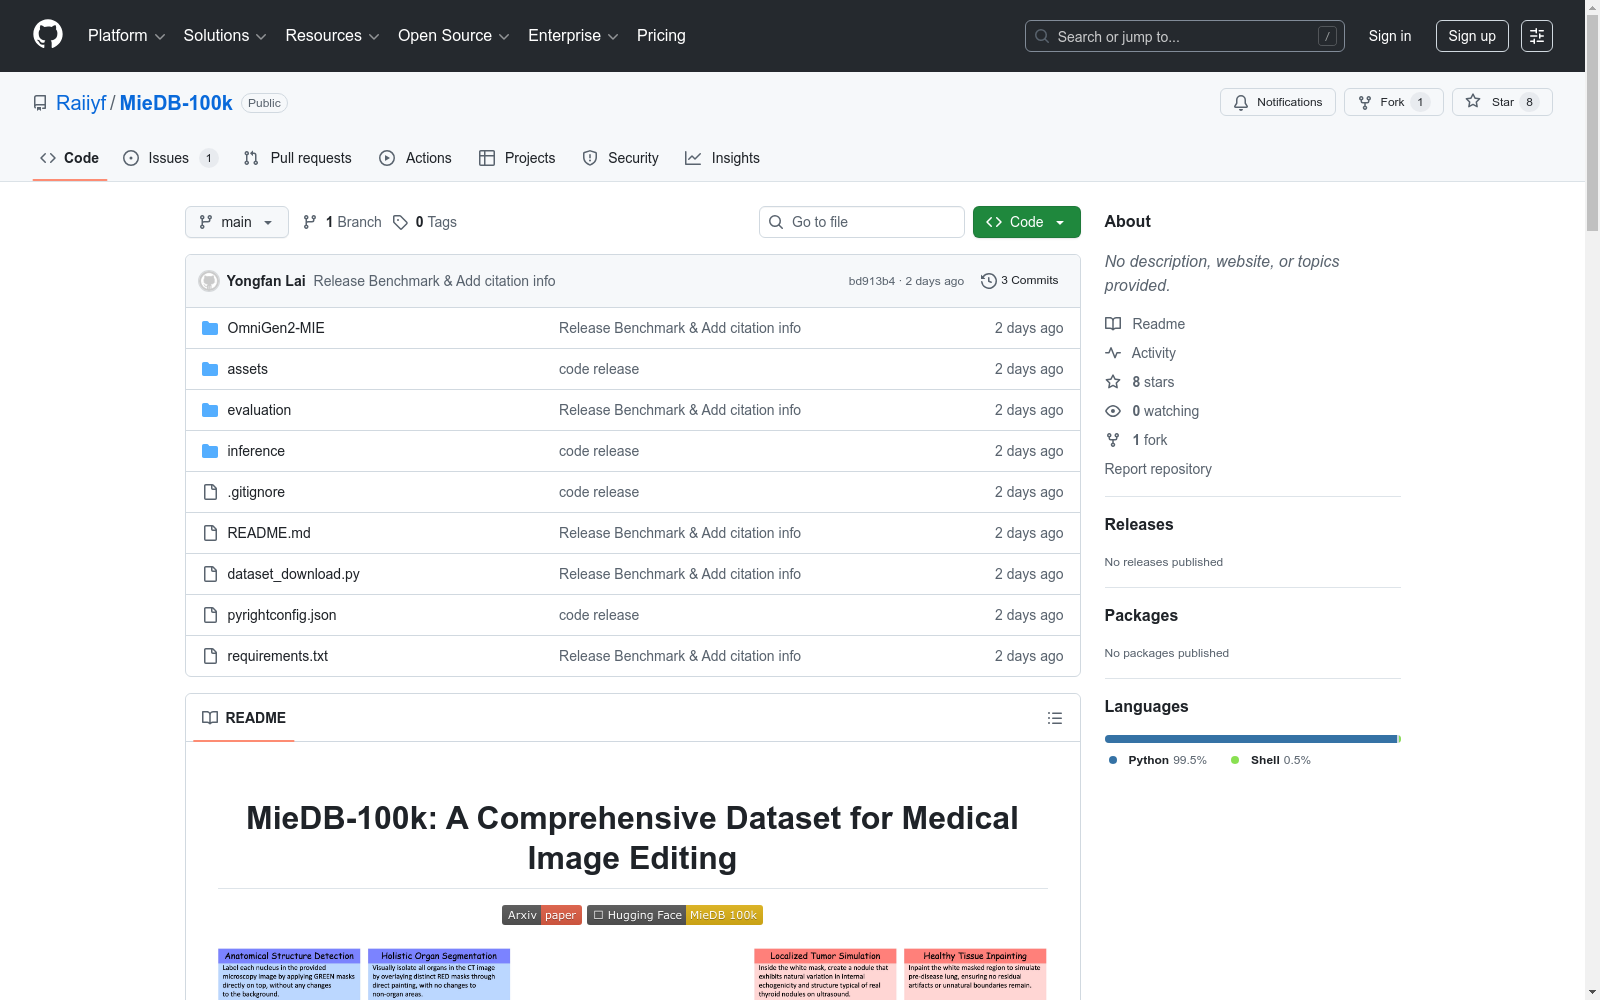
Task: Click the Sign up button
Action: coord(1472,36)
